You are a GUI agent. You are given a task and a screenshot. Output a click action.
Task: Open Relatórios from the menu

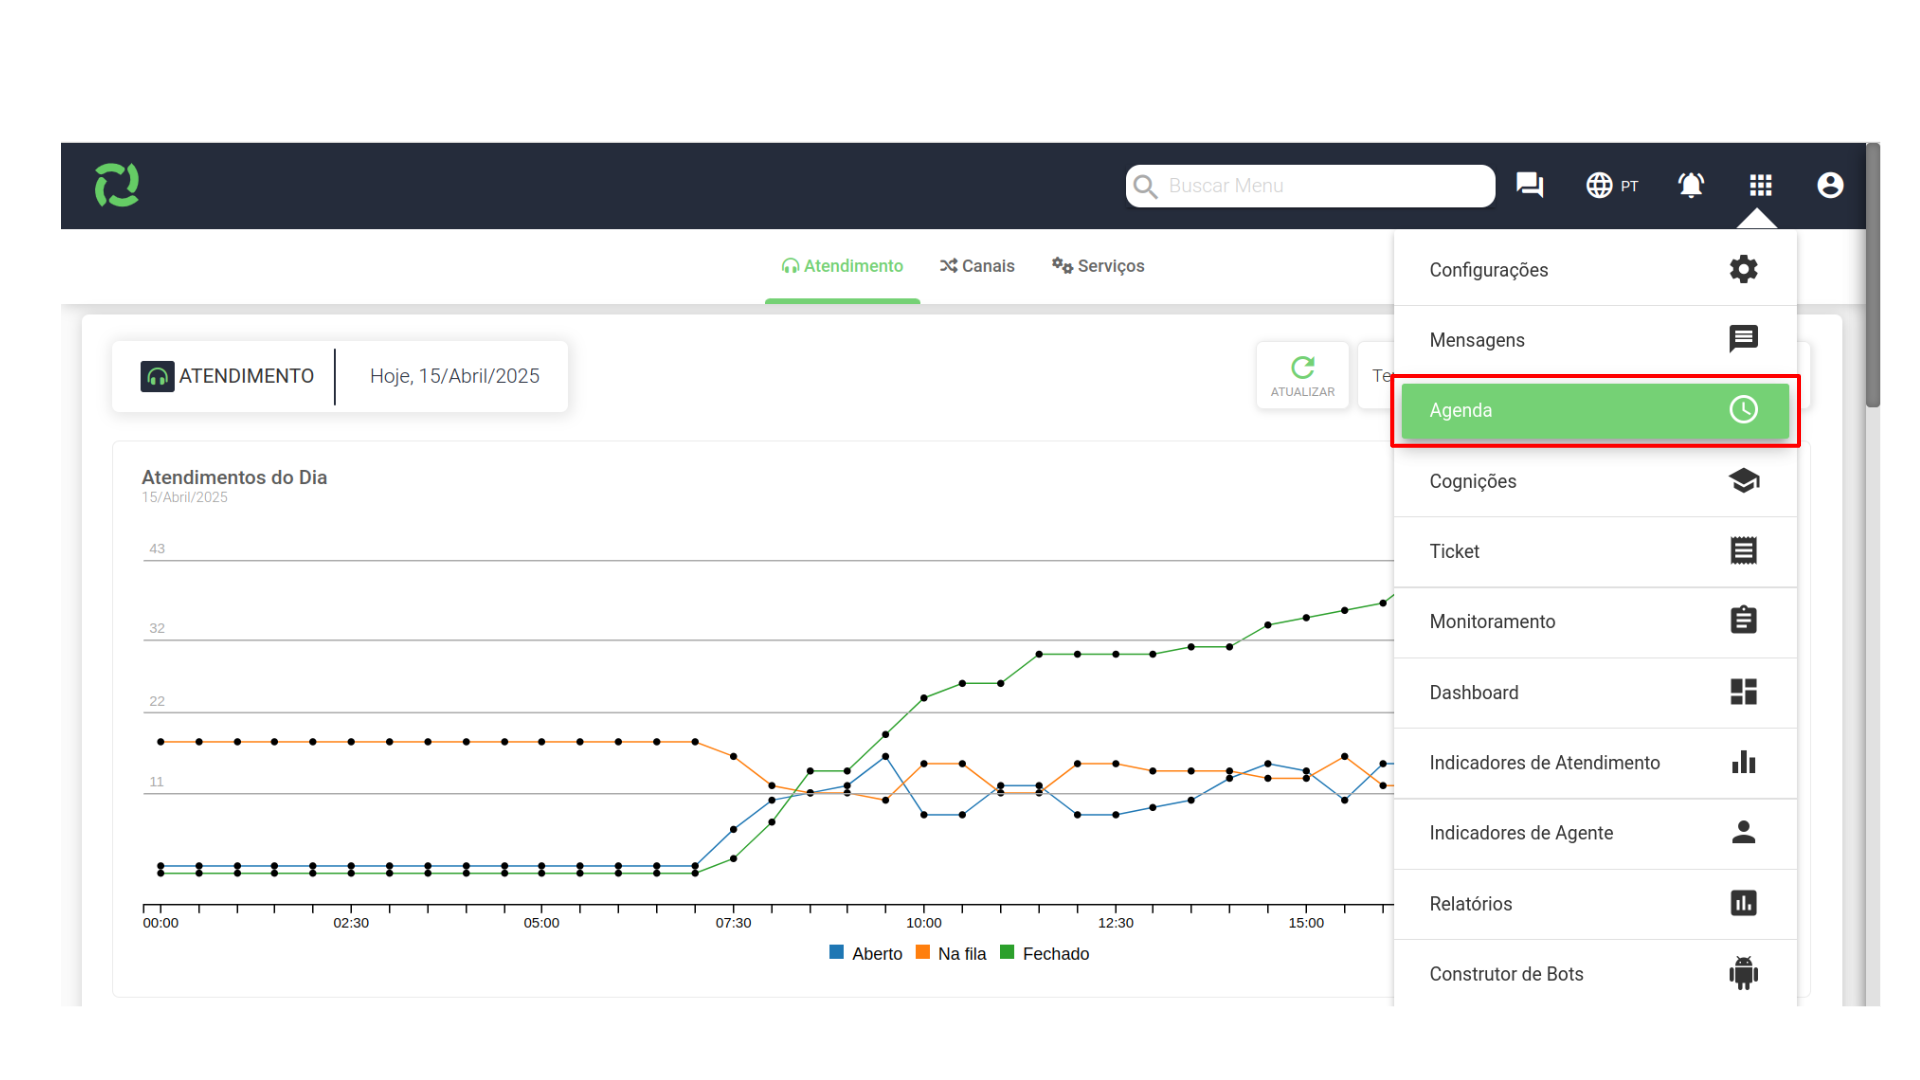[x=1595, y=904]
